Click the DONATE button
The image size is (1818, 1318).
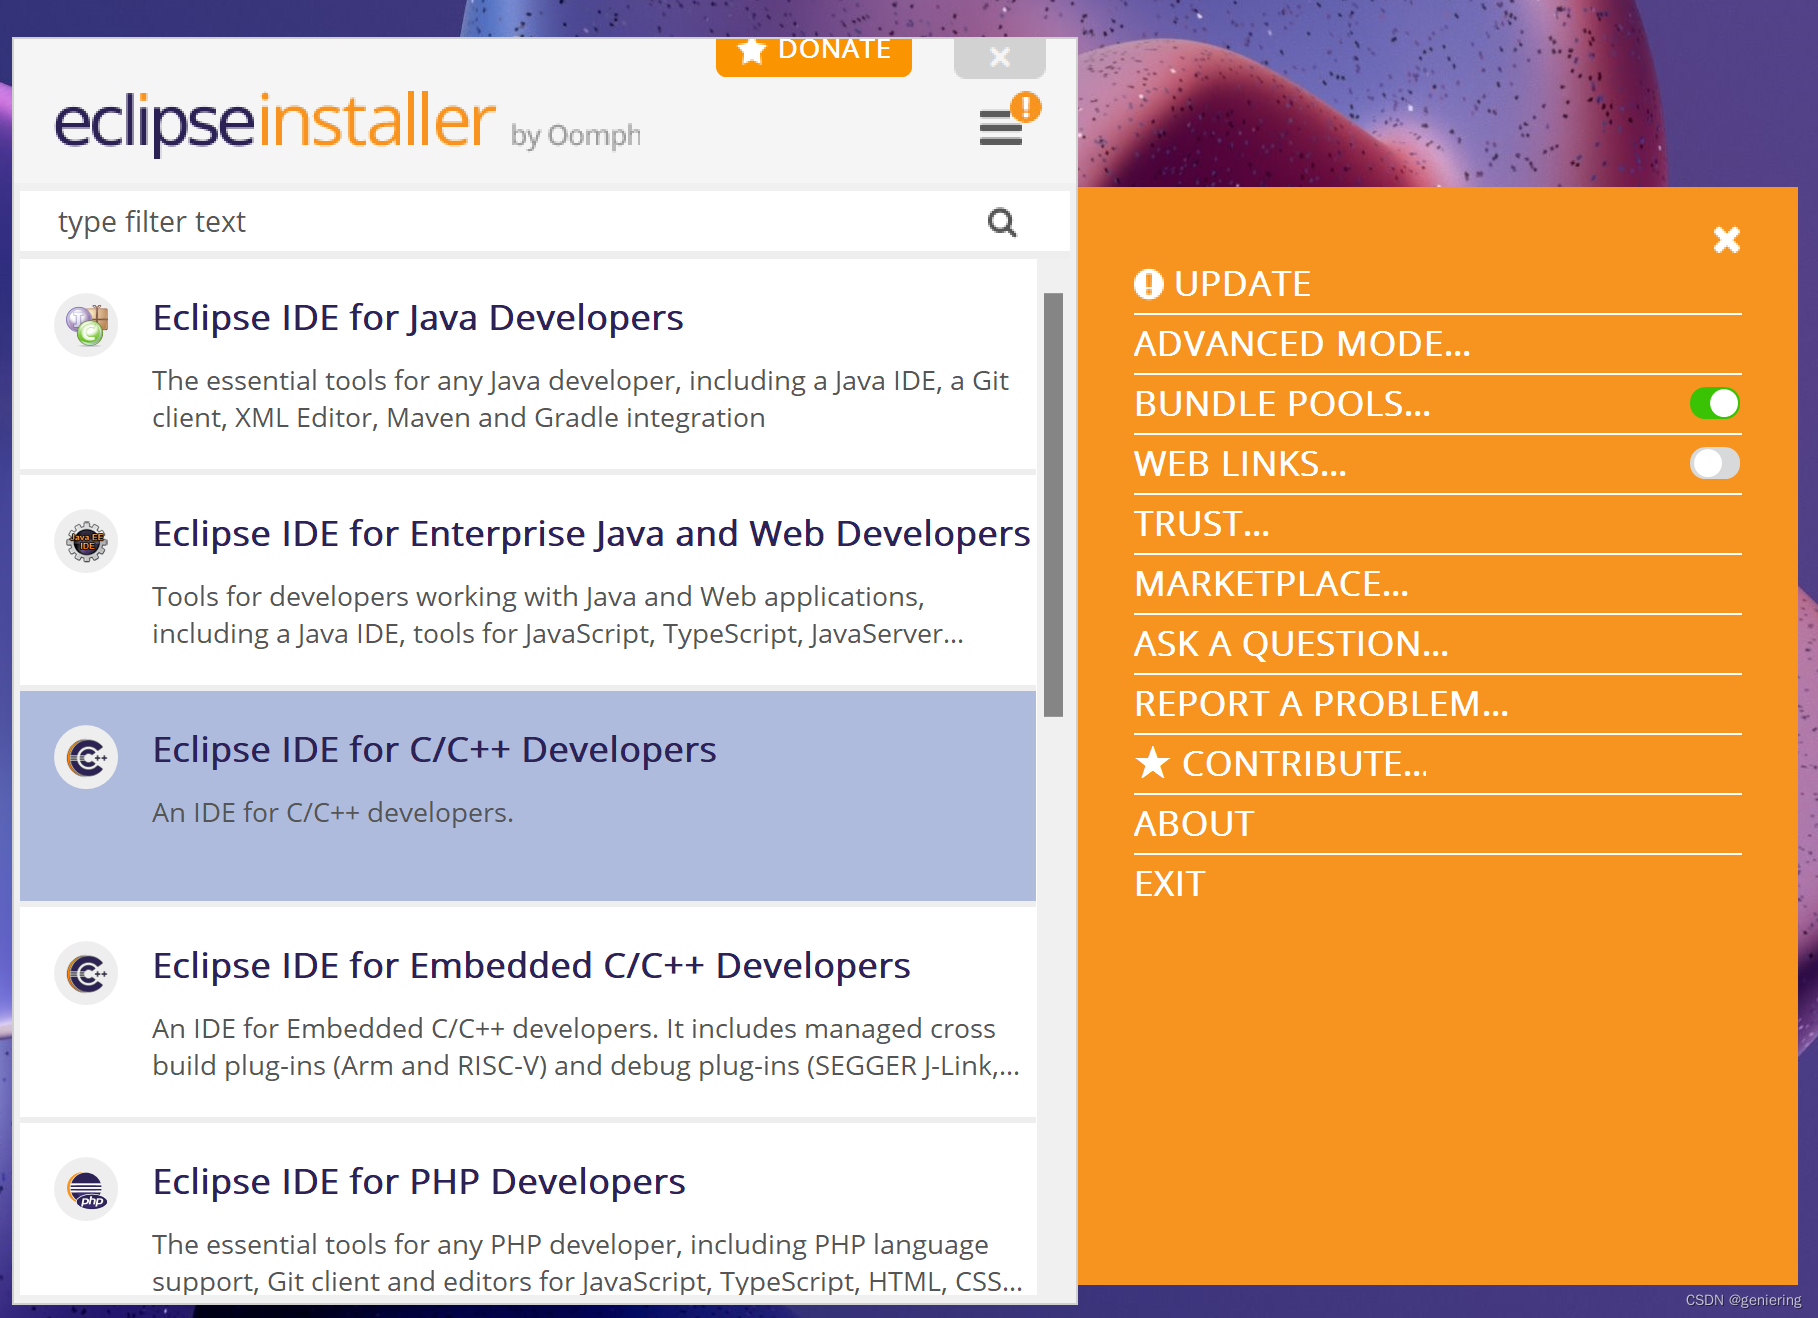pos(814,56)
